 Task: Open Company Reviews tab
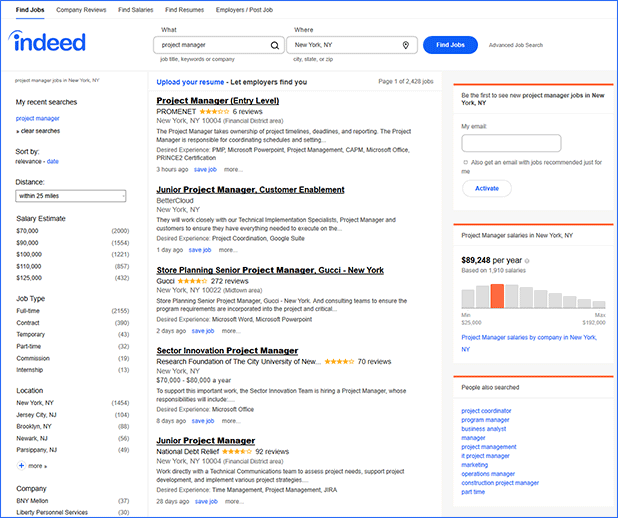point(81,10)
